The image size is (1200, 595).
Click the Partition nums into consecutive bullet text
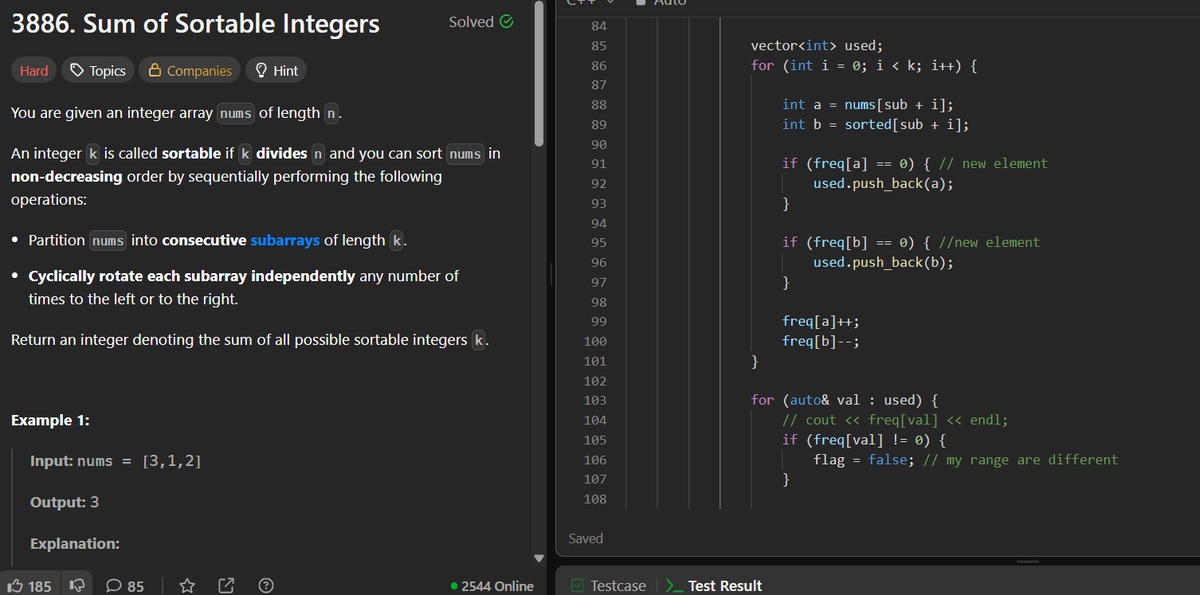point(217,240)
